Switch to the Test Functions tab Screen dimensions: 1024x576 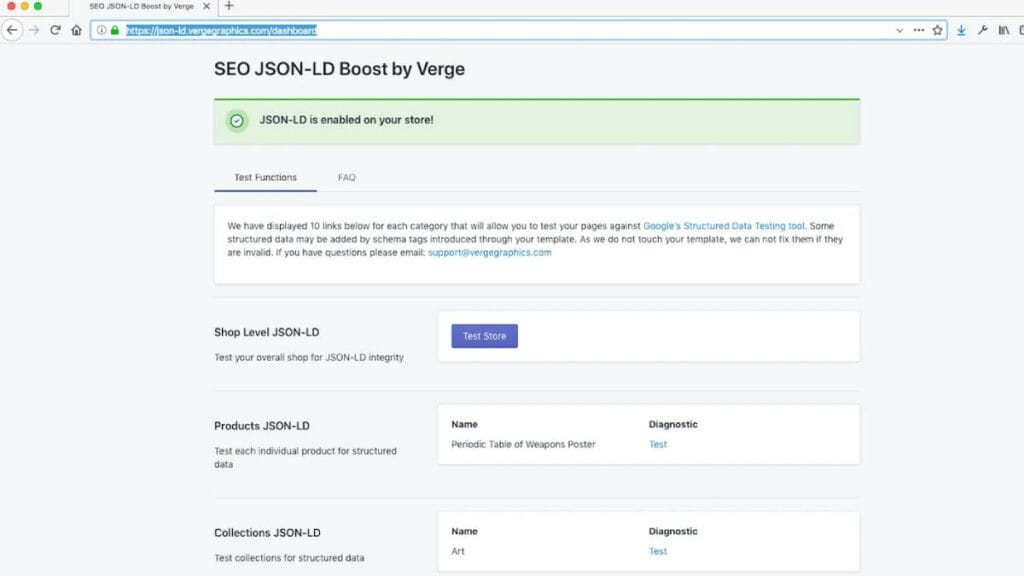(265, 178)
